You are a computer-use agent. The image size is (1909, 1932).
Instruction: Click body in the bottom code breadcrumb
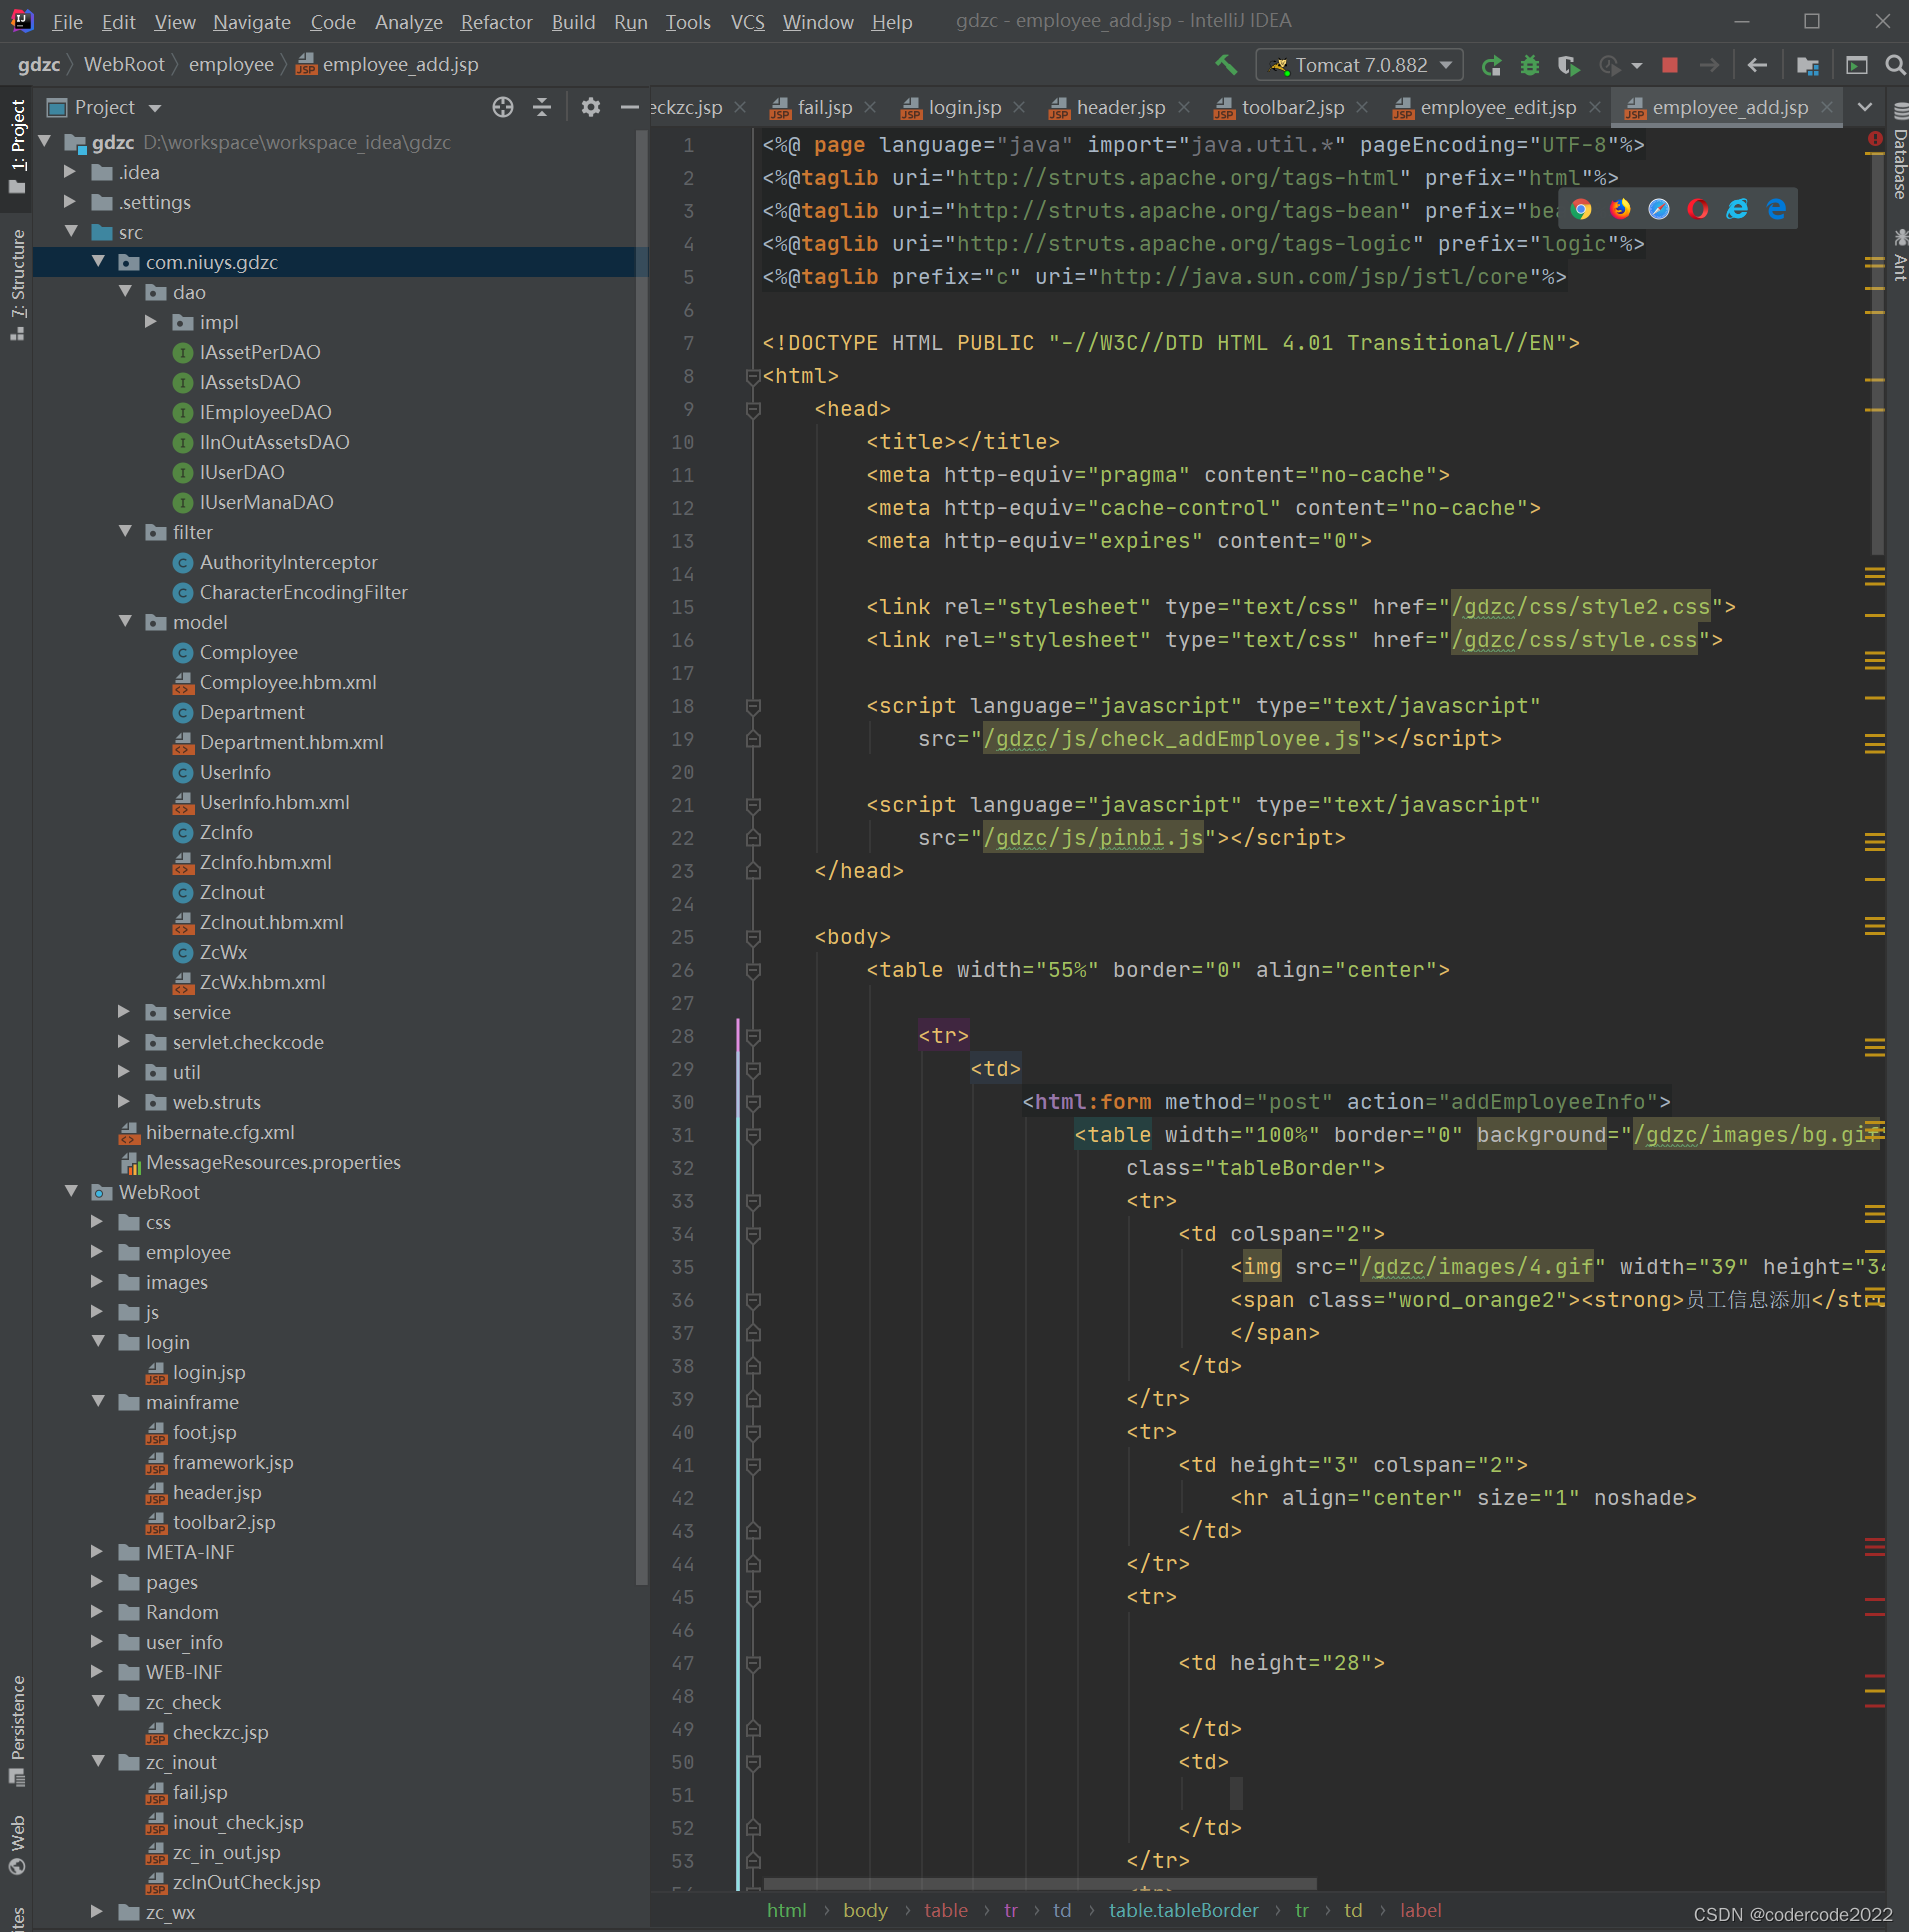tap(865, 1911)
